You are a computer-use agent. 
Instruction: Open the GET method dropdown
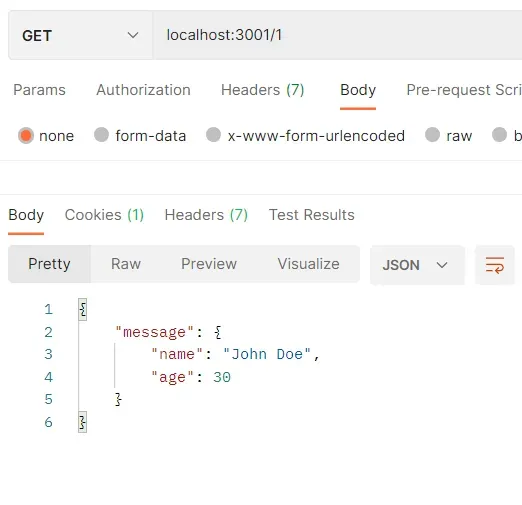(80, 35)
